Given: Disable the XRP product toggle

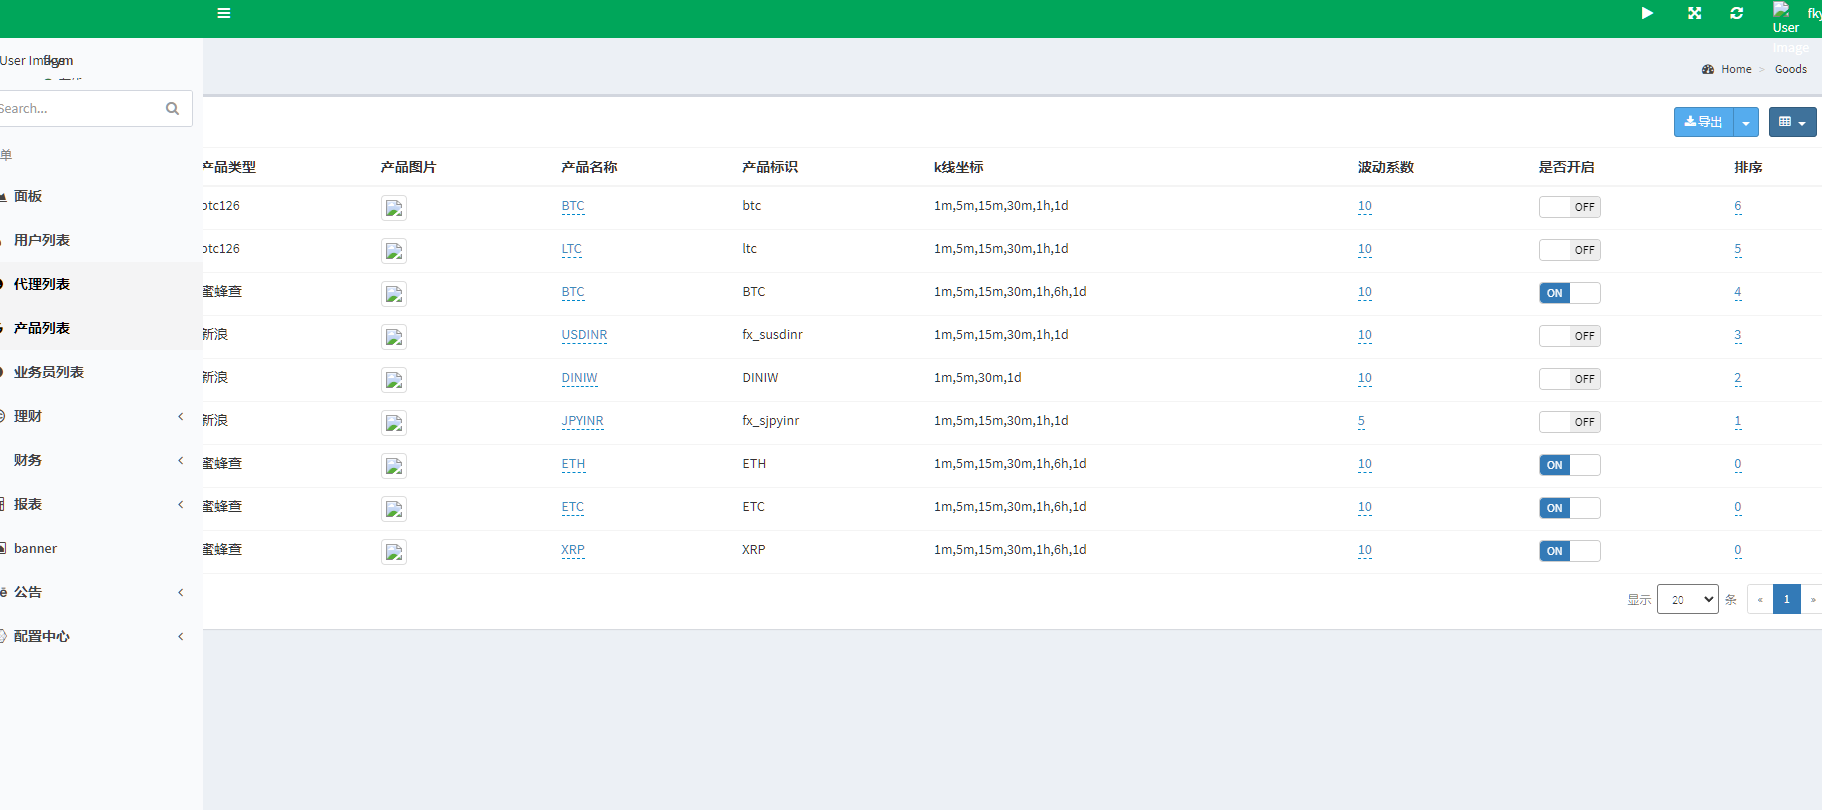Looking at the screenshot, I should (1569, 551).
